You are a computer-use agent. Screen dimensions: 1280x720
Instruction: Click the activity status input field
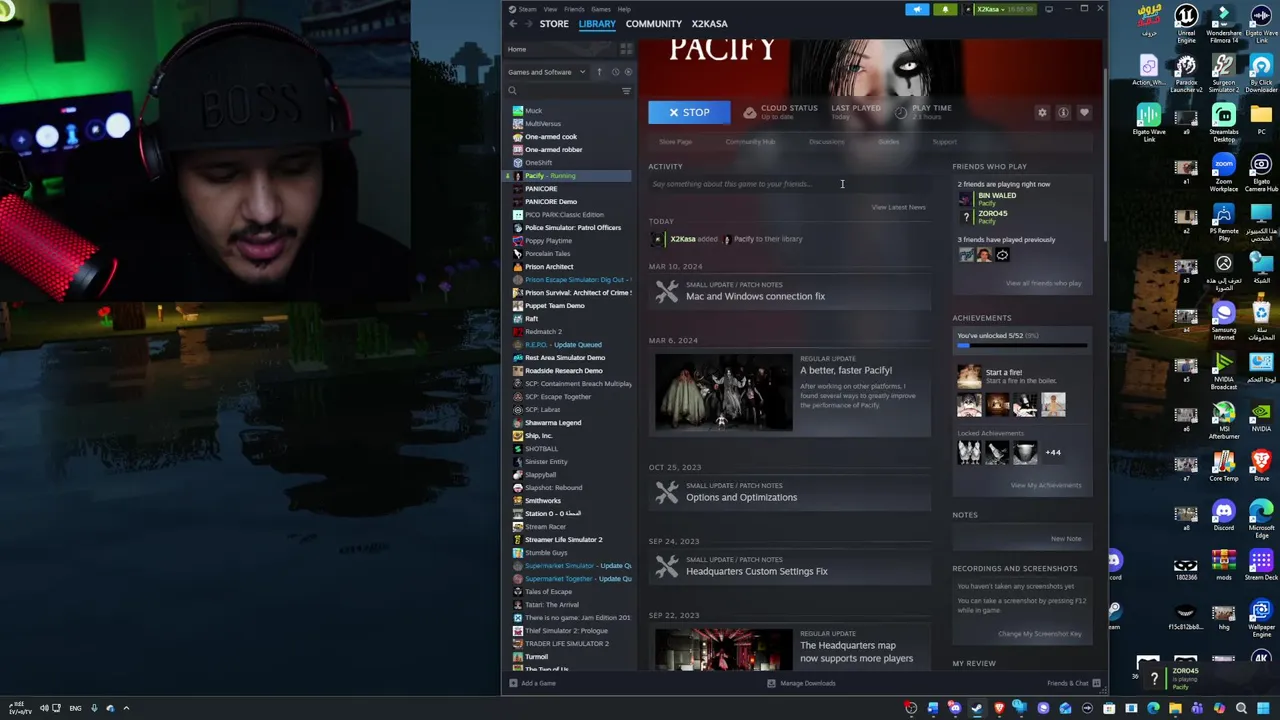[x=790, y=184]
